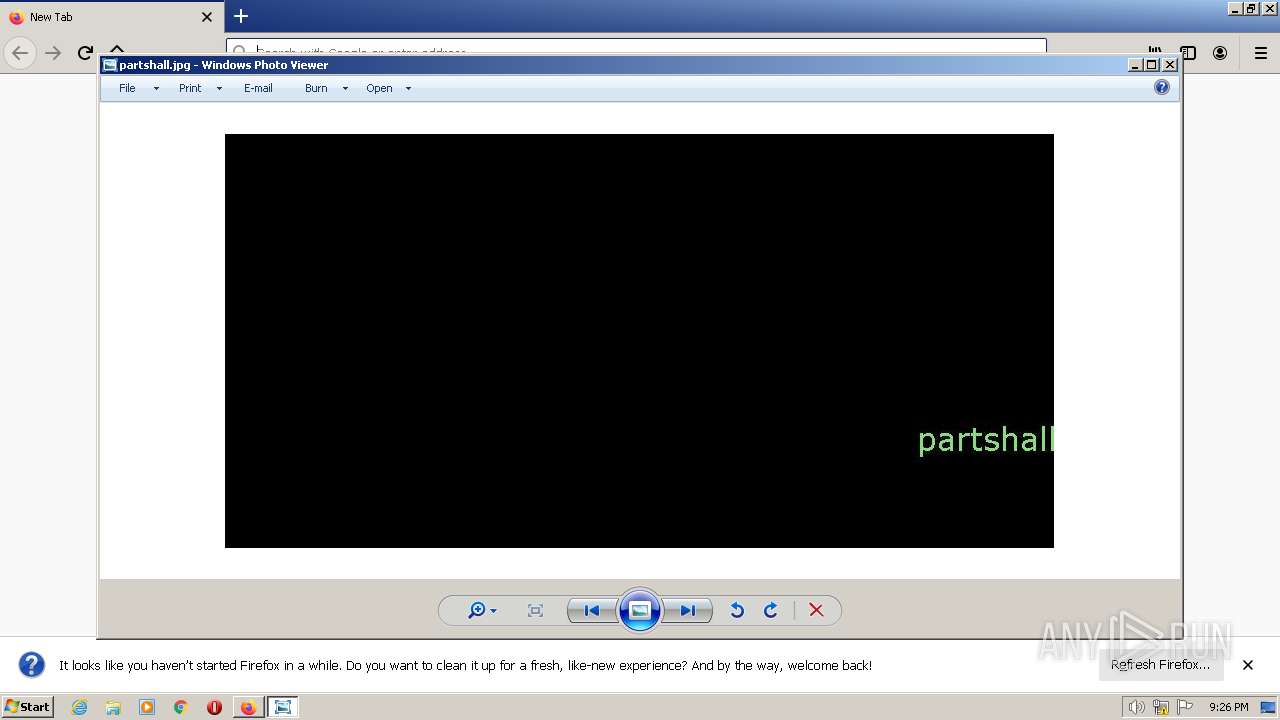Dismiss the Firefox refresh notification

[1248, 665]
